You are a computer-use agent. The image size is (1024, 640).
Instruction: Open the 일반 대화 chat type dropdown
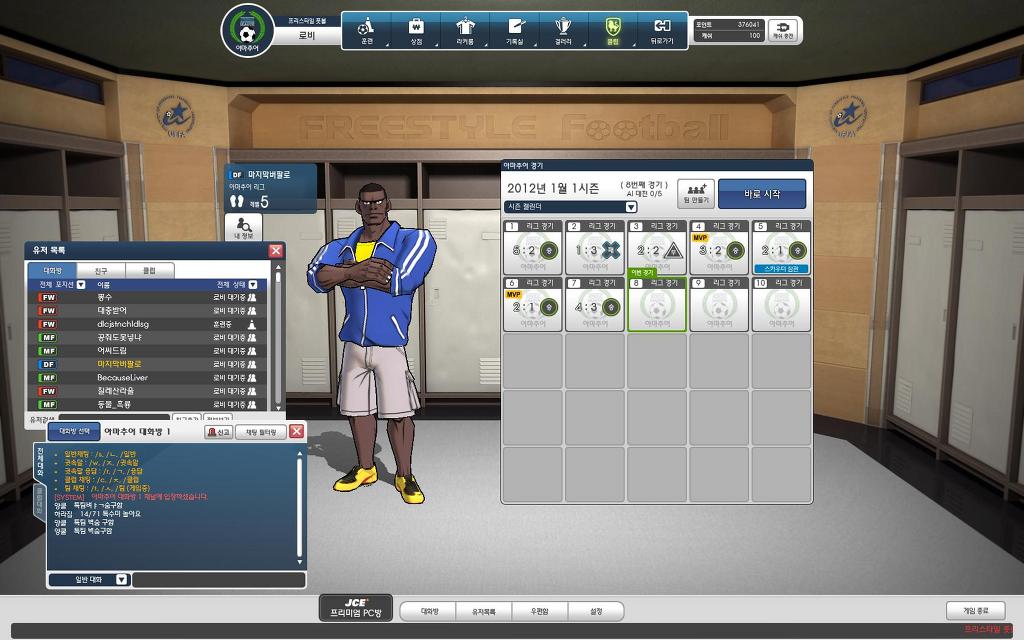click(121, 579)
